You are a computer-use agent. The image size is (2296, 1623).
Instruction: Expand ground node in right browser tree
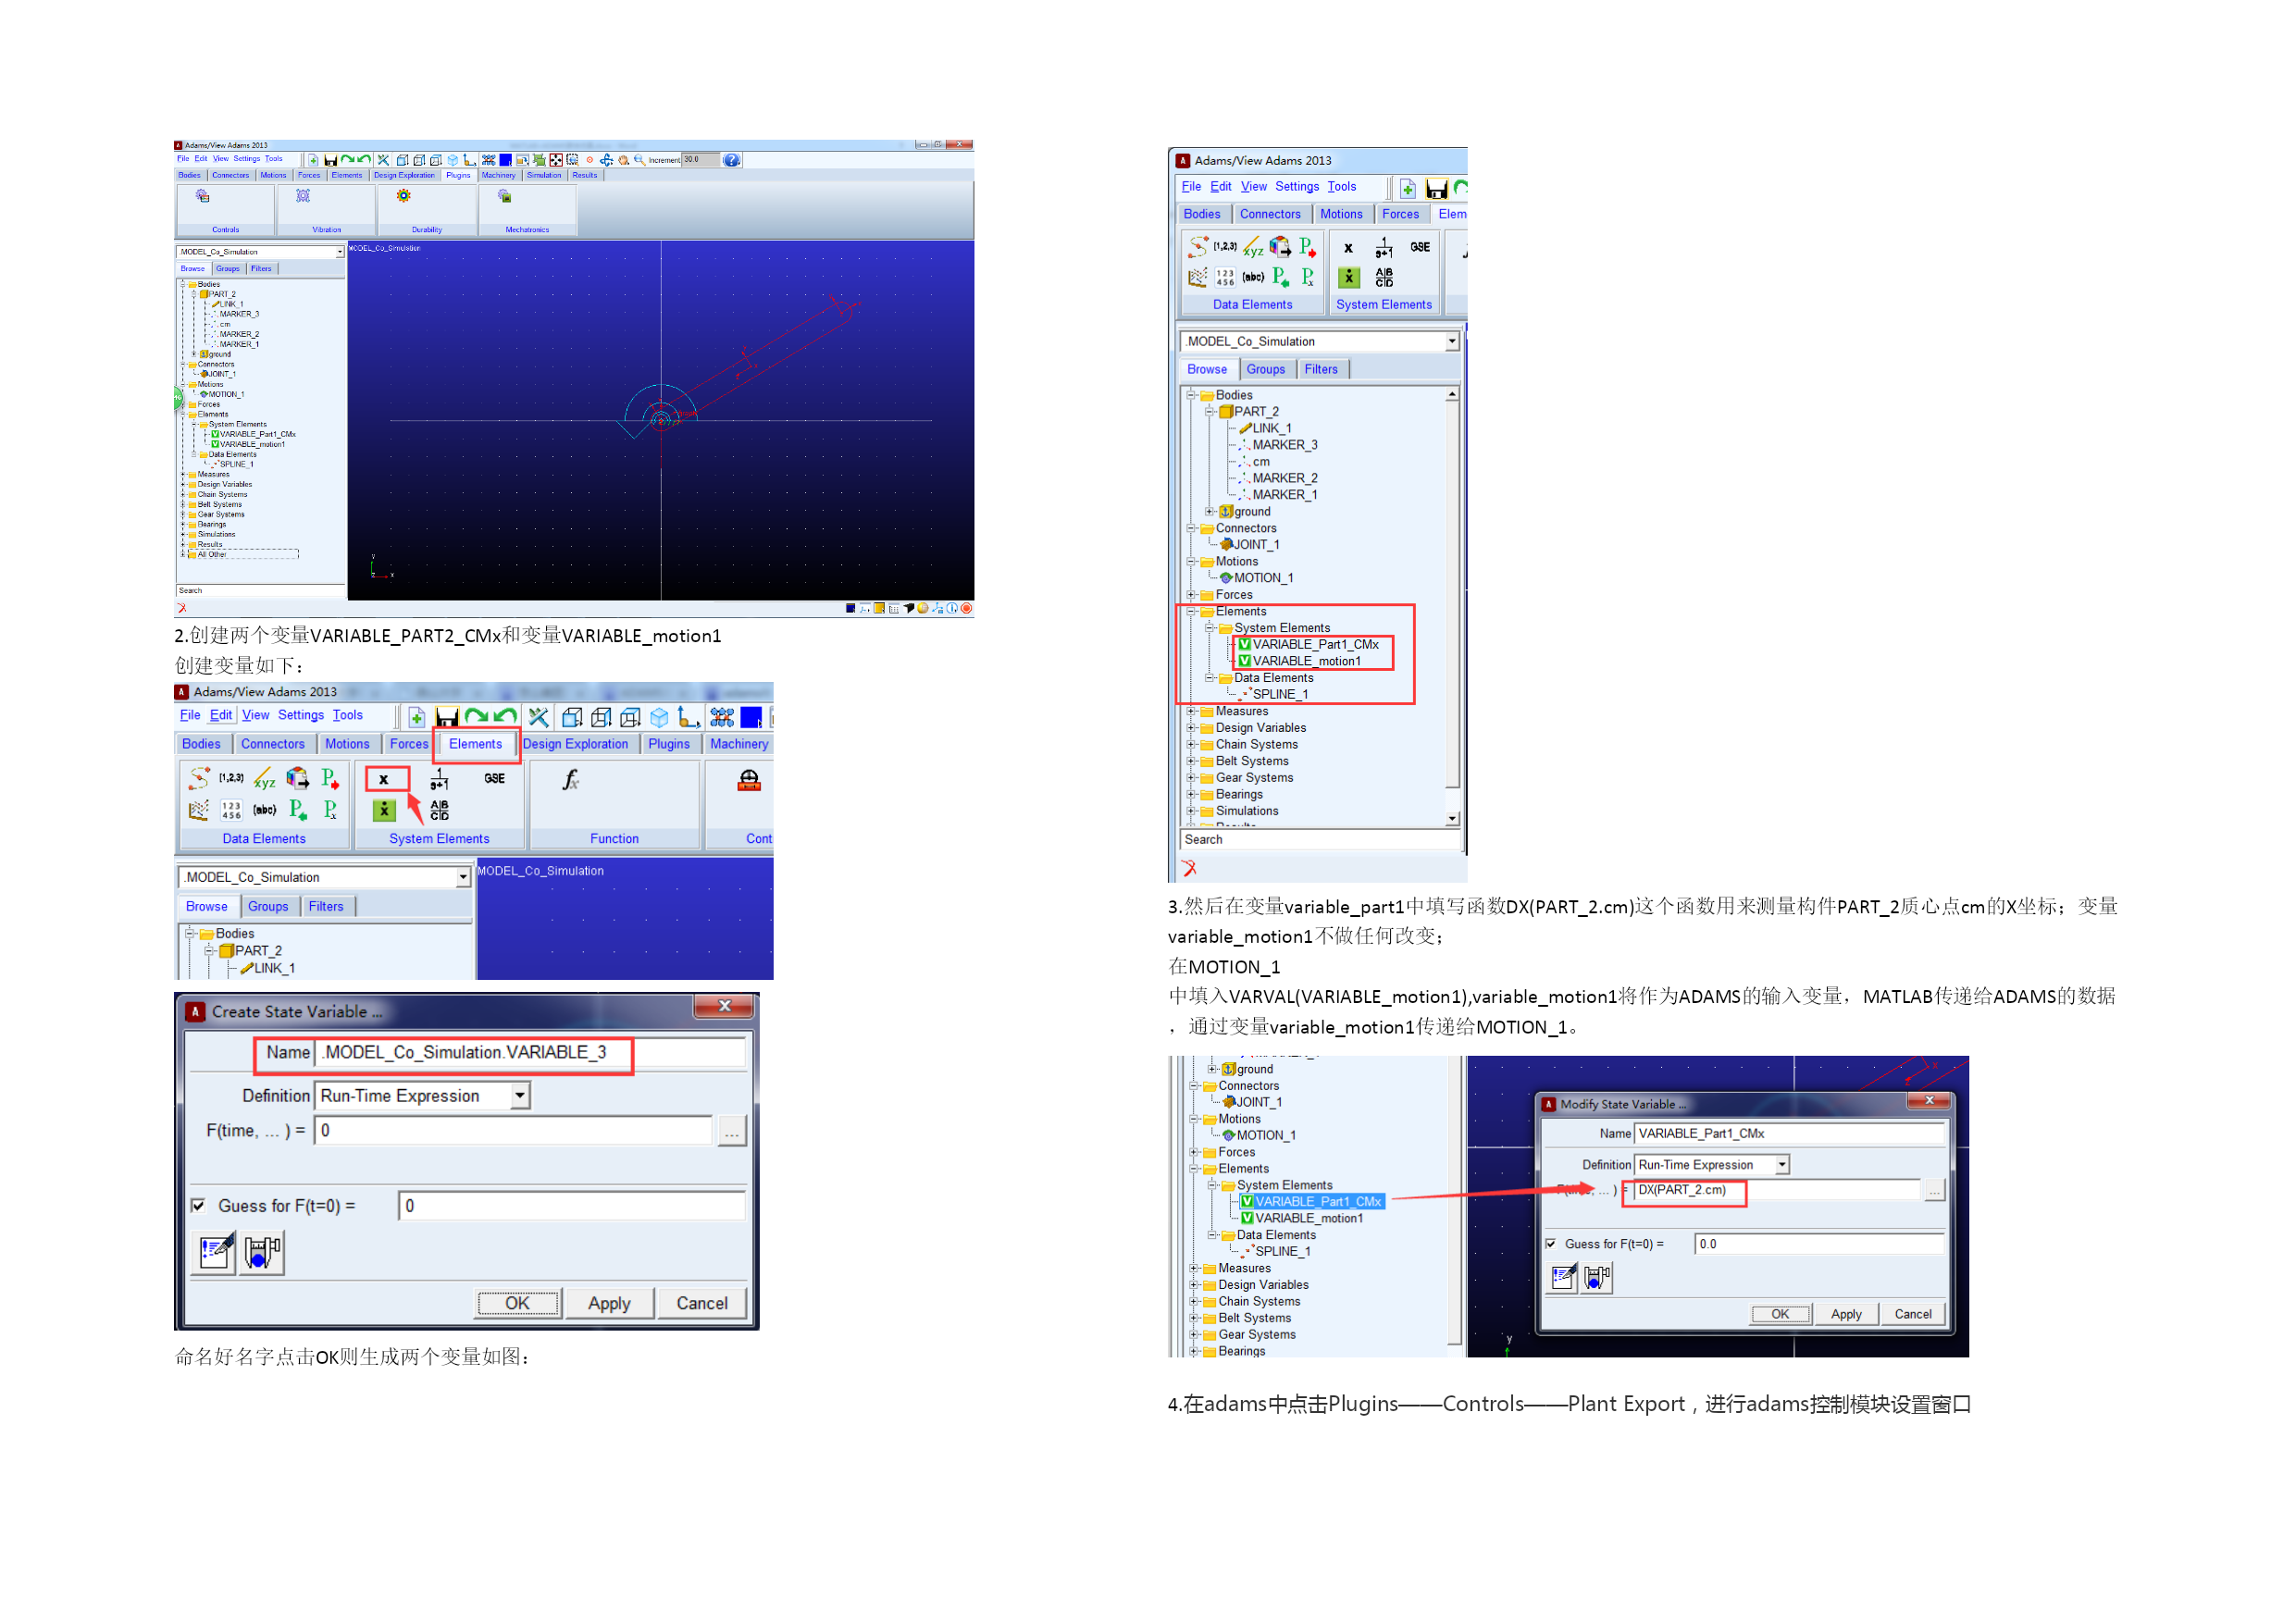[1210, 511]
